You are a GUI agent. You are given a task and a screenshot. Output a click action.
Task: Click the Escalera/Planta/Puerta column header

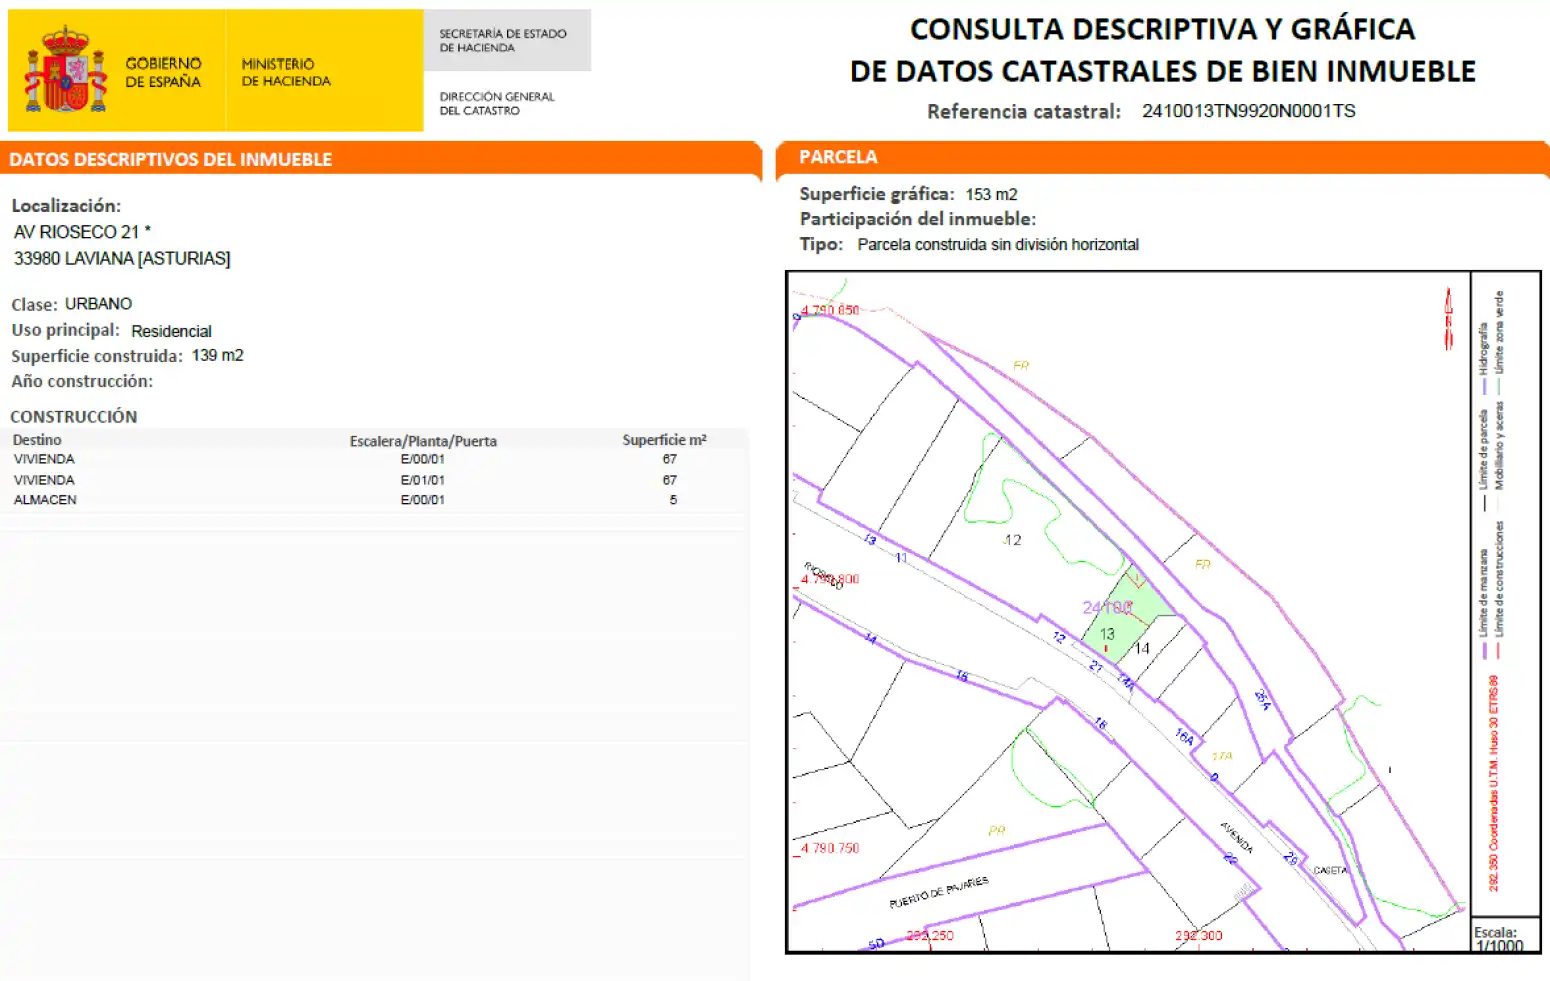click(423, 441)
